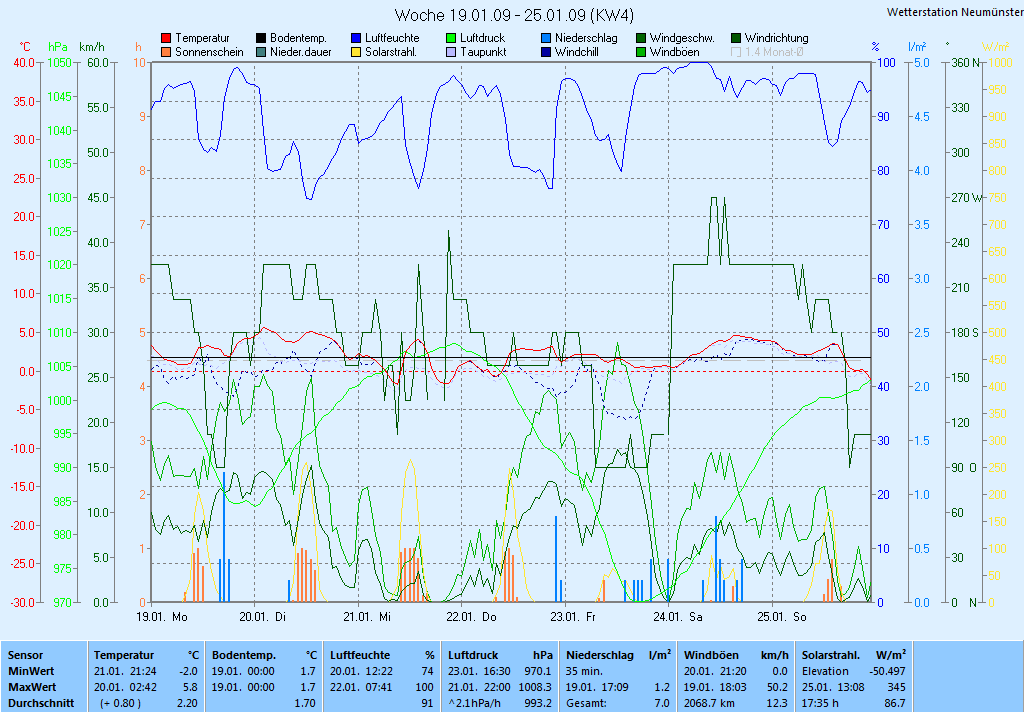The image size is (1024, 712).
Task: Click the 'Sensor' header in the table
Action: pos(25,655)
